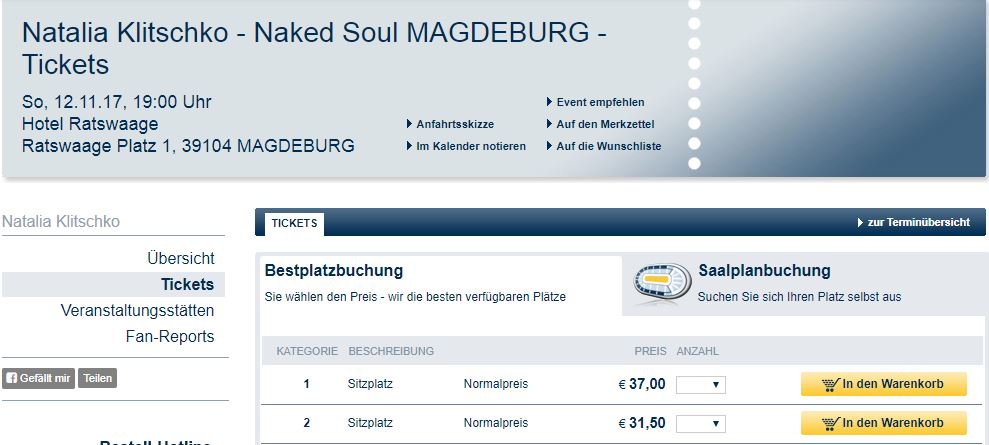Screen dimensions: 989x445
Task: Click the Facebook Gefällt mir button
Action: click(38, 378)
